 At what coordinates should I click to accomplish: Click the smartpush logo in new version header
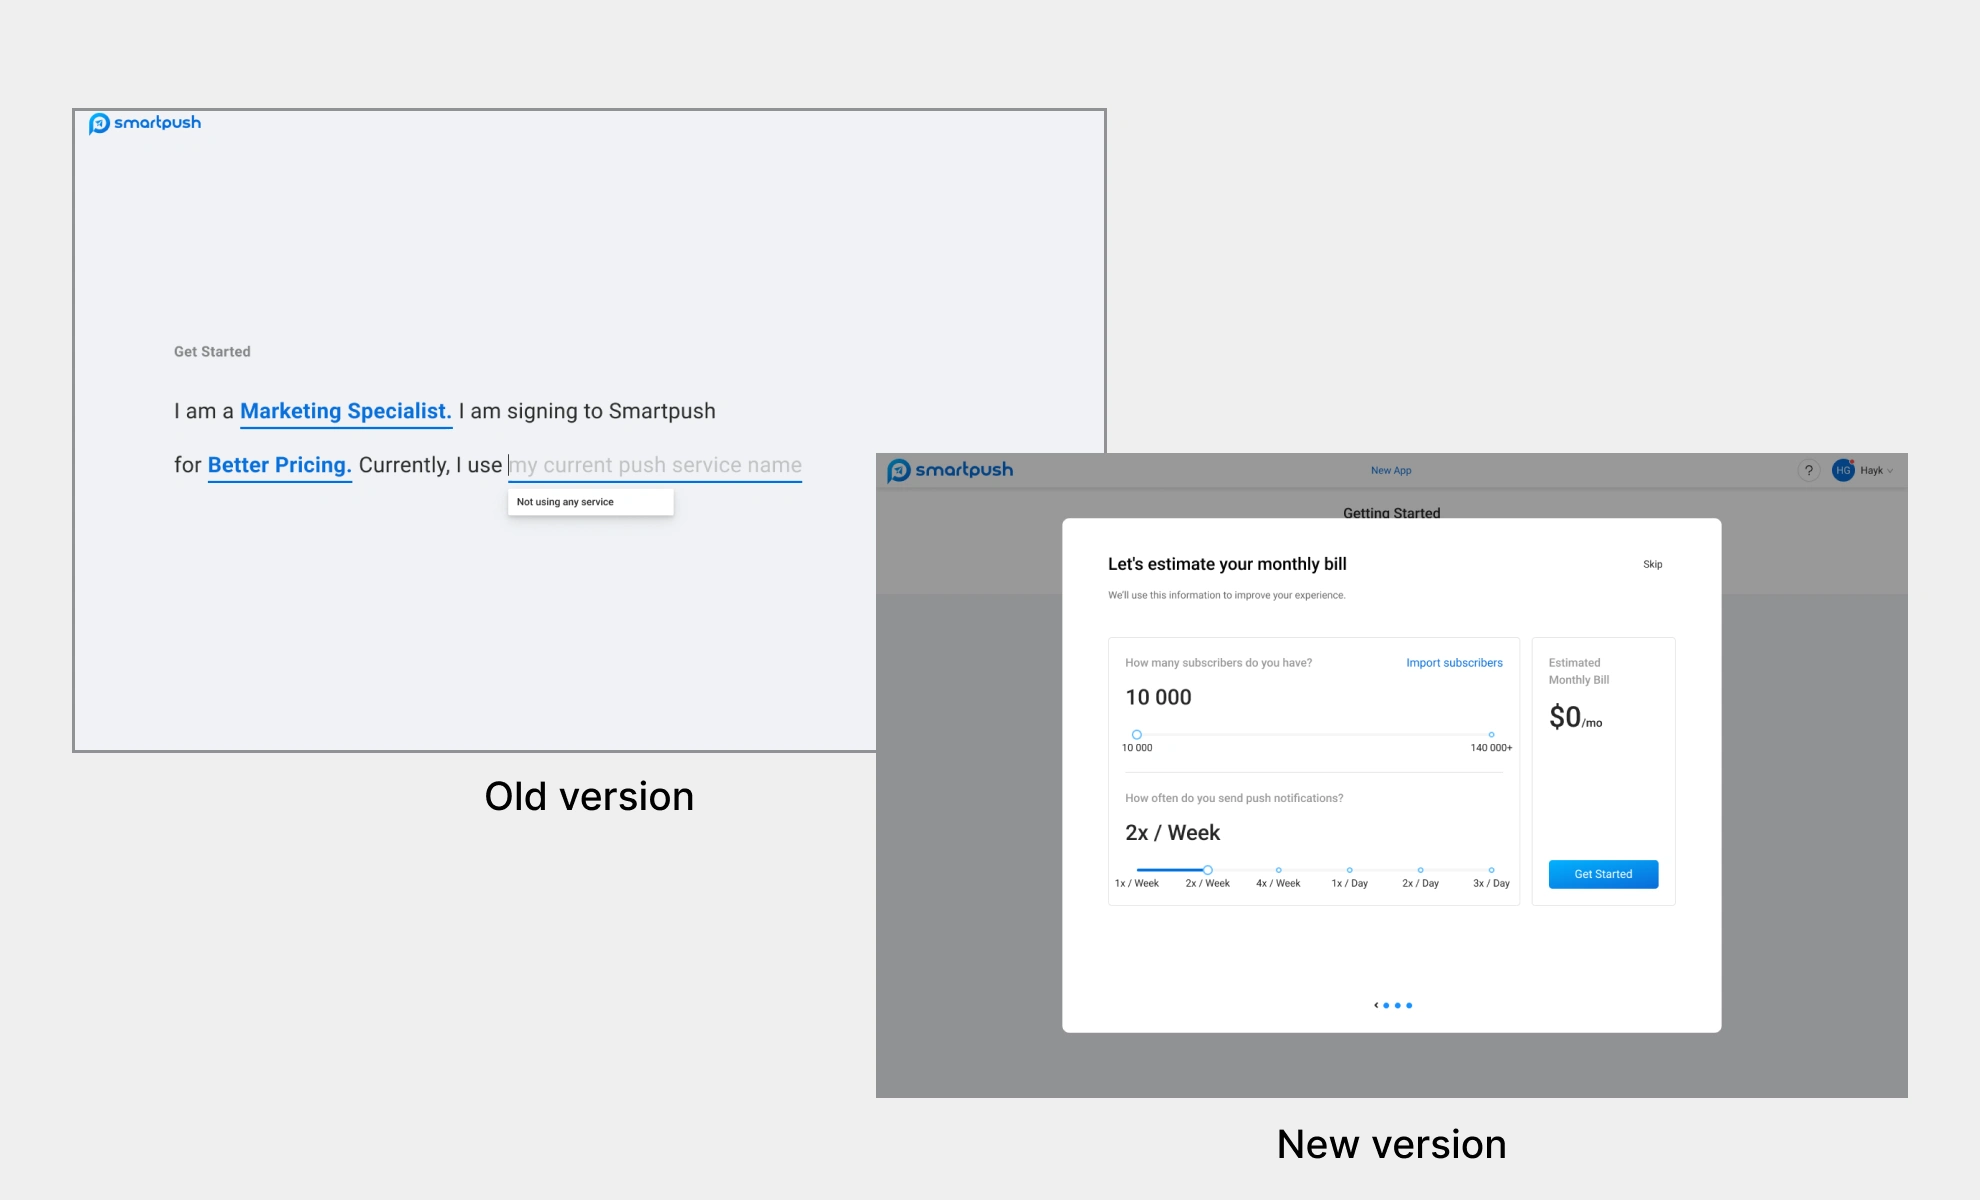(950, 469)
